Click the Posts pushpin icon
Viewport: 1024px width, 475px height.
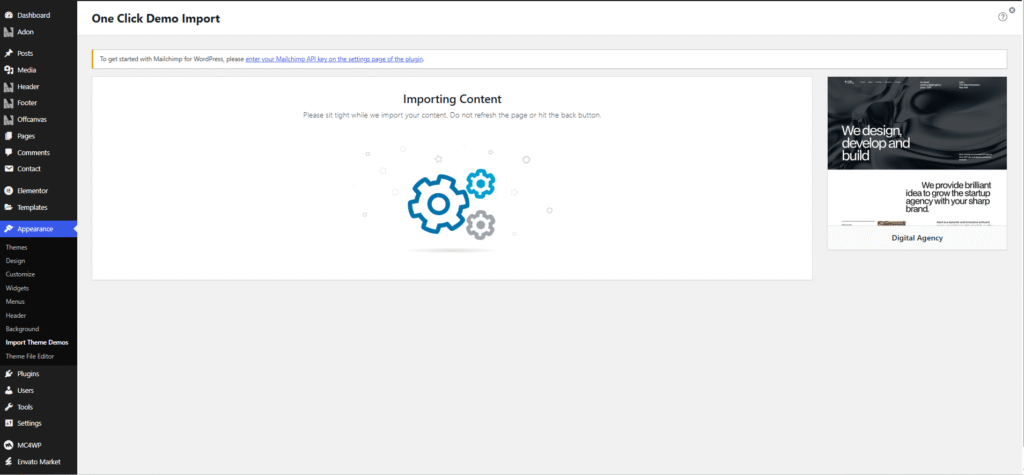(8, 54)
